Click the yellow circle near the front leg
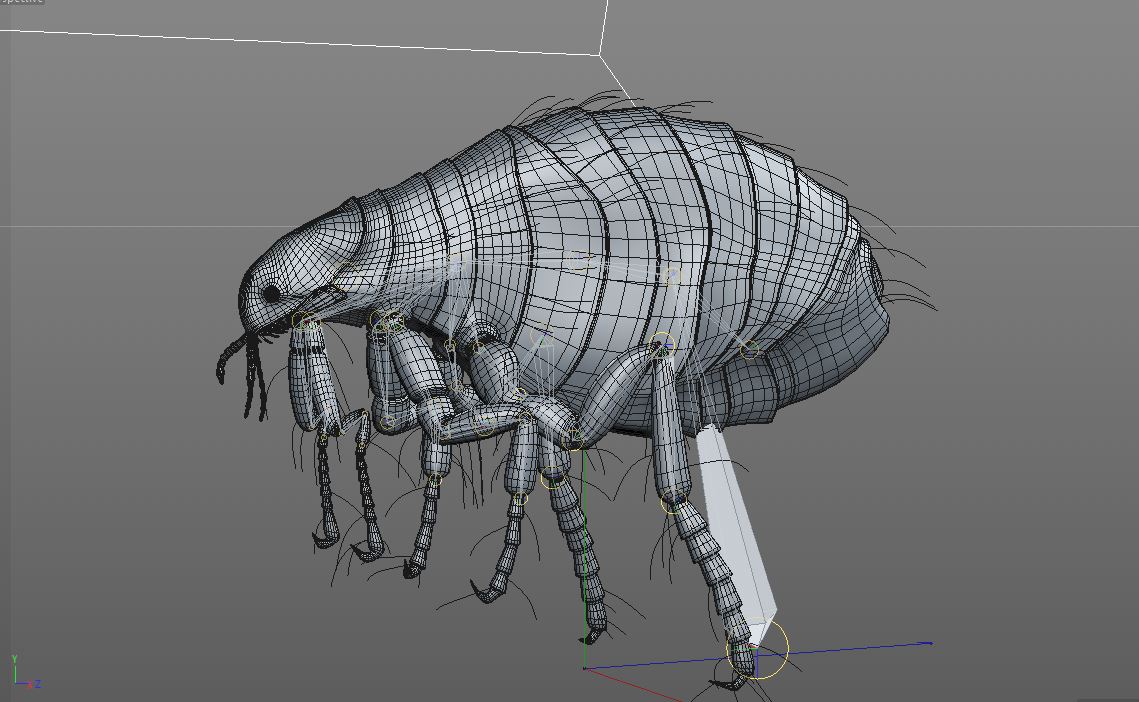Image resolution: width=1139 pixels, height=702 pixels. tap(302, 318)
